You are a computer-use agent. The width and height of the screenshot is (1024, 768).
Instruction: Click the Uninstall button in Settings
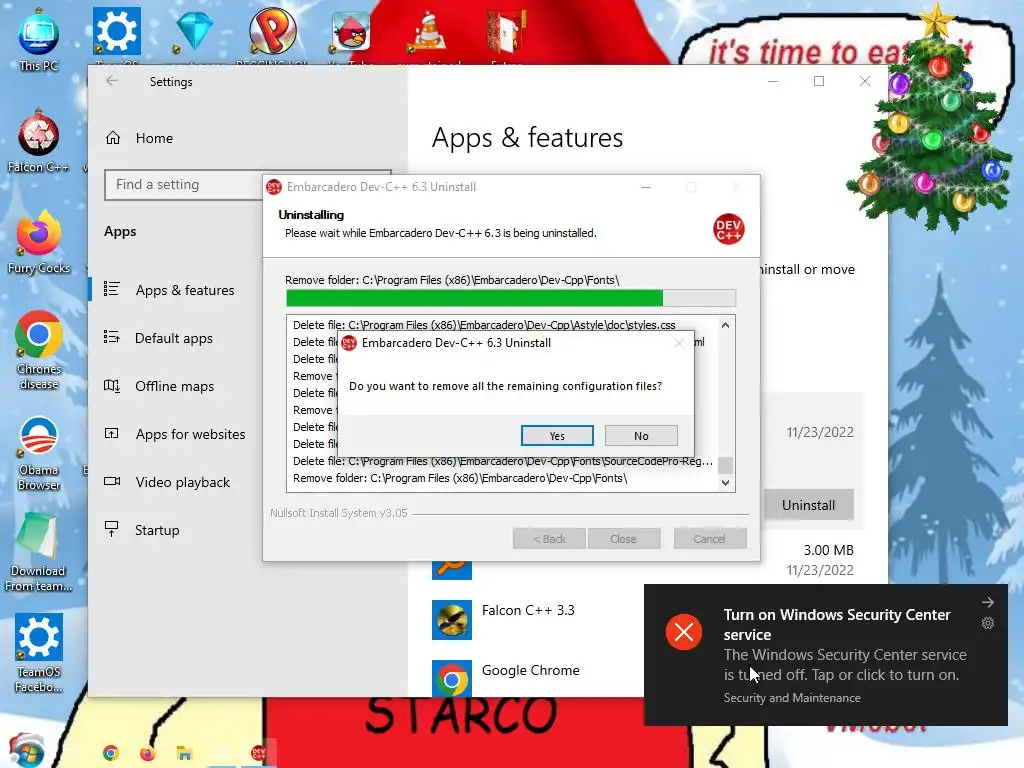coord(808,505)
